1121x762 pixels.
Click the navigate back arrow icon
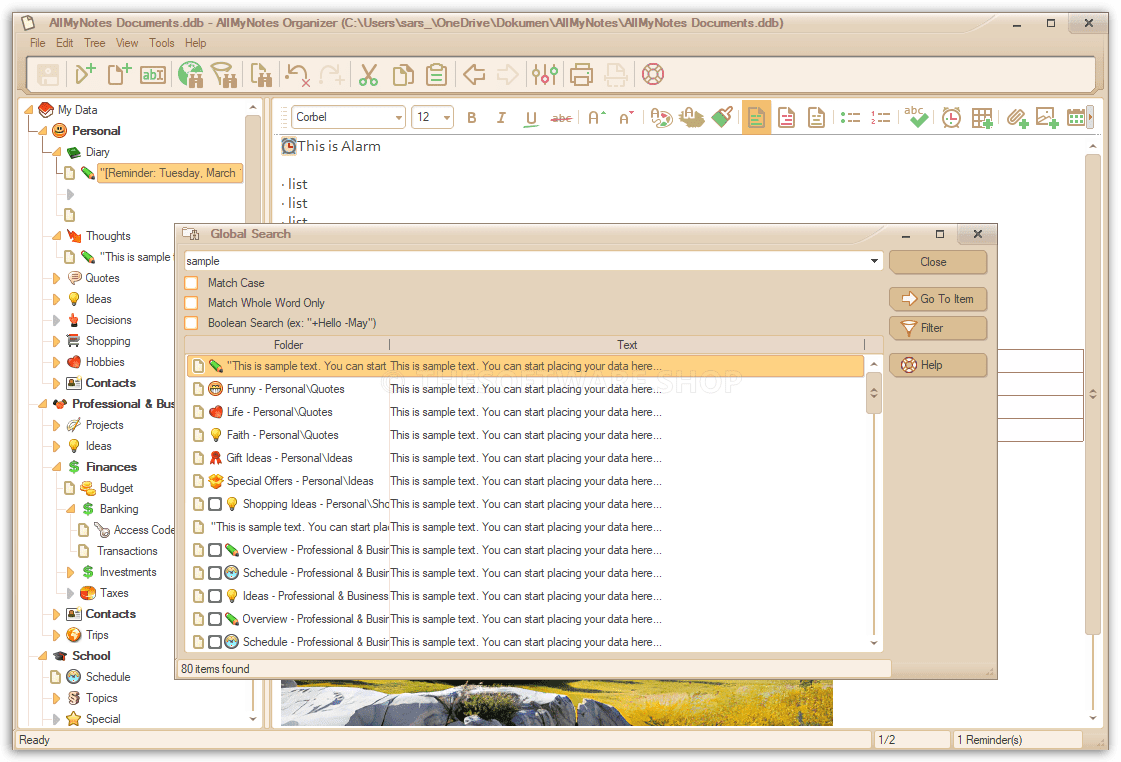point(474,74)
